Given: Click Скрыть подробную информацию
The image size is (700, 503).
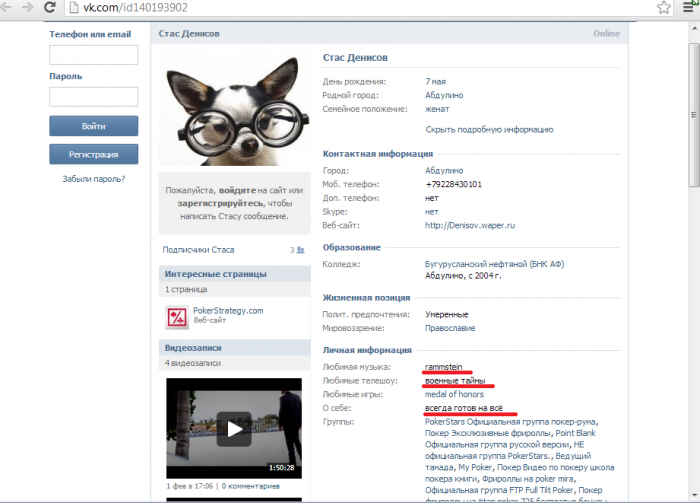Looking at the screenshot, I should click(x=489, y=129).
